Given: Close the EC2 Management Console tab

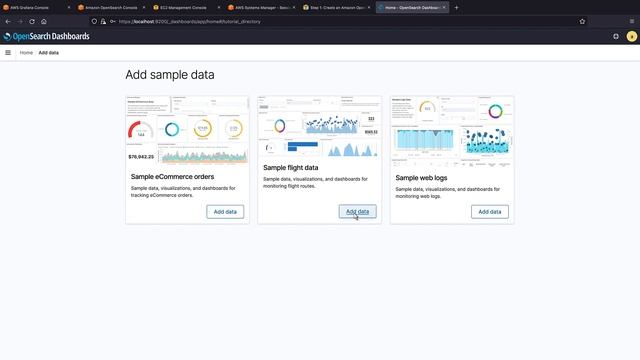Looking at the screenshot, I should [x=219, y=7].
